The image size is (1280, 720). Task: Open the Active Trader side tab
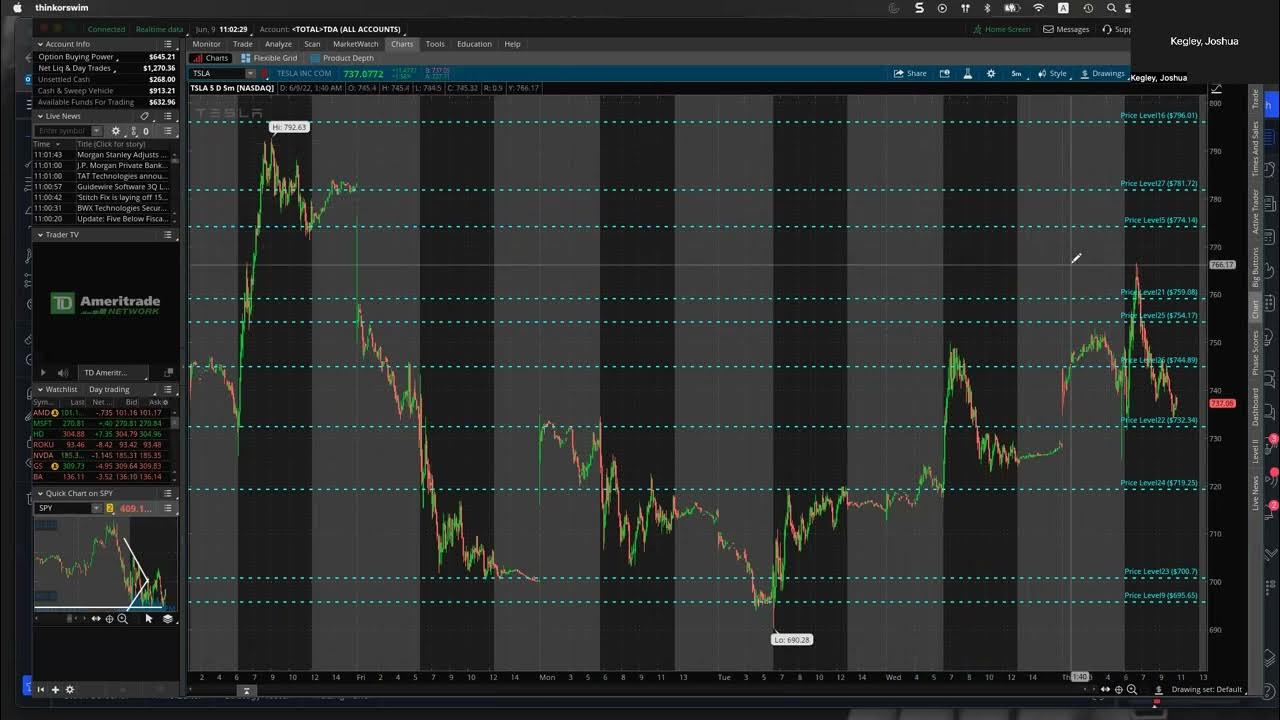click(x=1256, y=210)
